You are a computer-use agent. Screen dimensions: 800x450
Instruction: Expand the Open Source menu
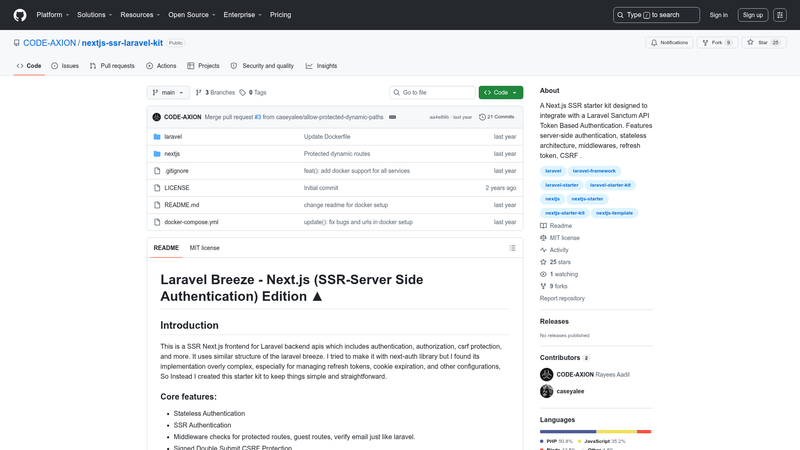pyautogui.click(x=192, y=15)
